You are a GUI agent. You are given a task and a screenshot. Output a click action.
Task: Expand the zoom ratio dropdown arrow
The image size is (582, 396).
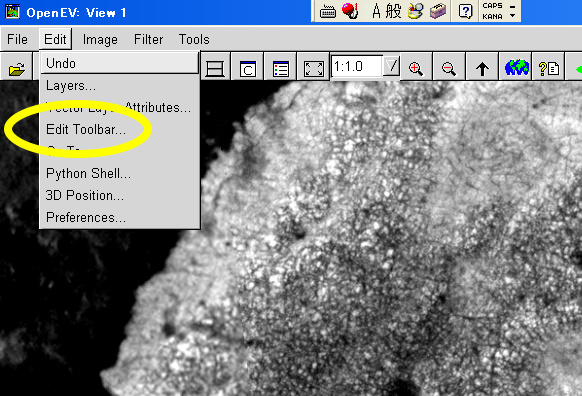pyautogui.click(x=391, y=66)
